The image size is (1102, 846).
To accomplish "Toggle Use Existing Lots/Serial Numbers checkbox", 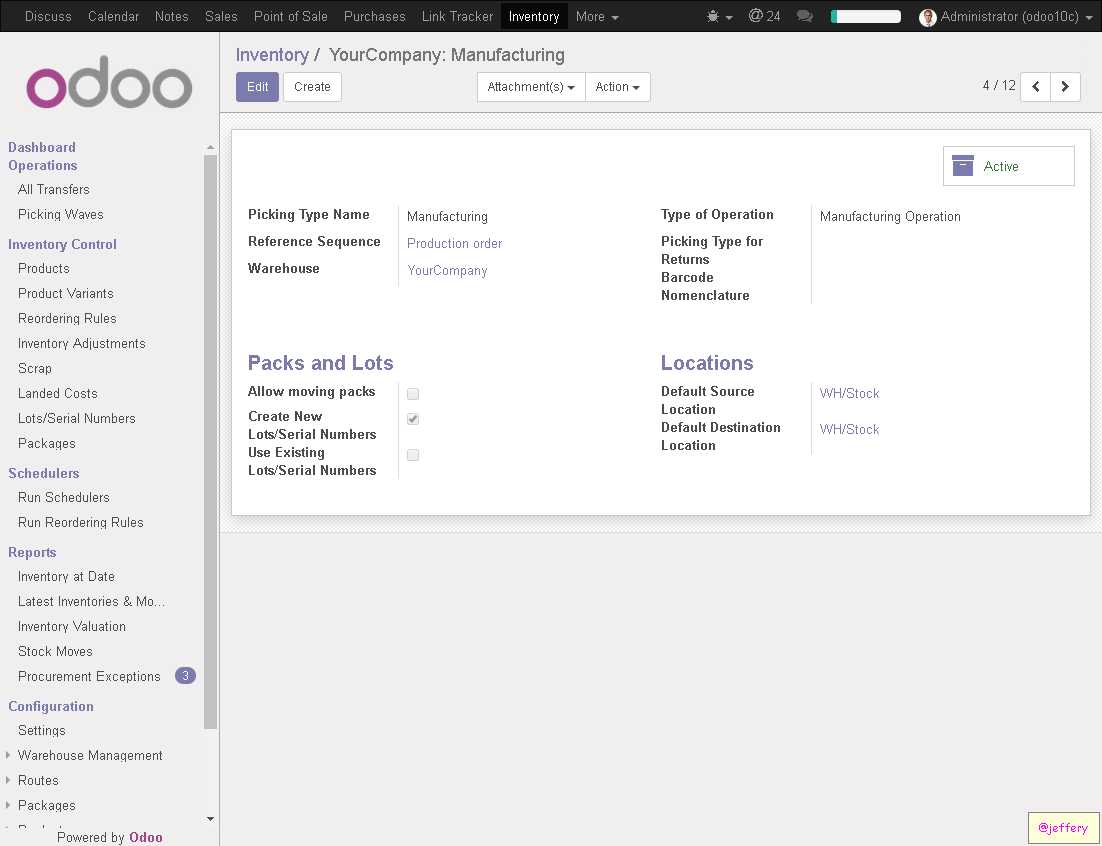I will (413, 455).
